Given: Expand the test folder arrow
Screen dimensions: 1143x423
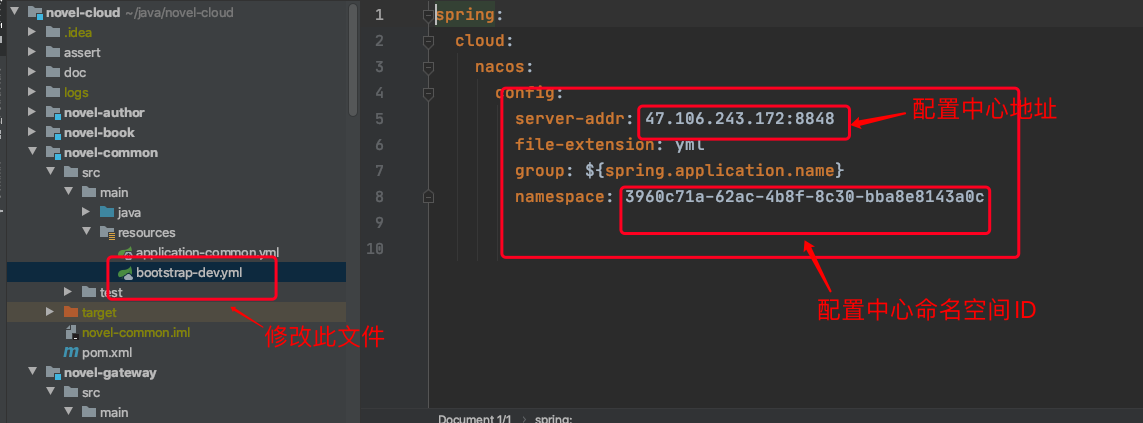Looking at the screenshot, I should pos(69,292).
